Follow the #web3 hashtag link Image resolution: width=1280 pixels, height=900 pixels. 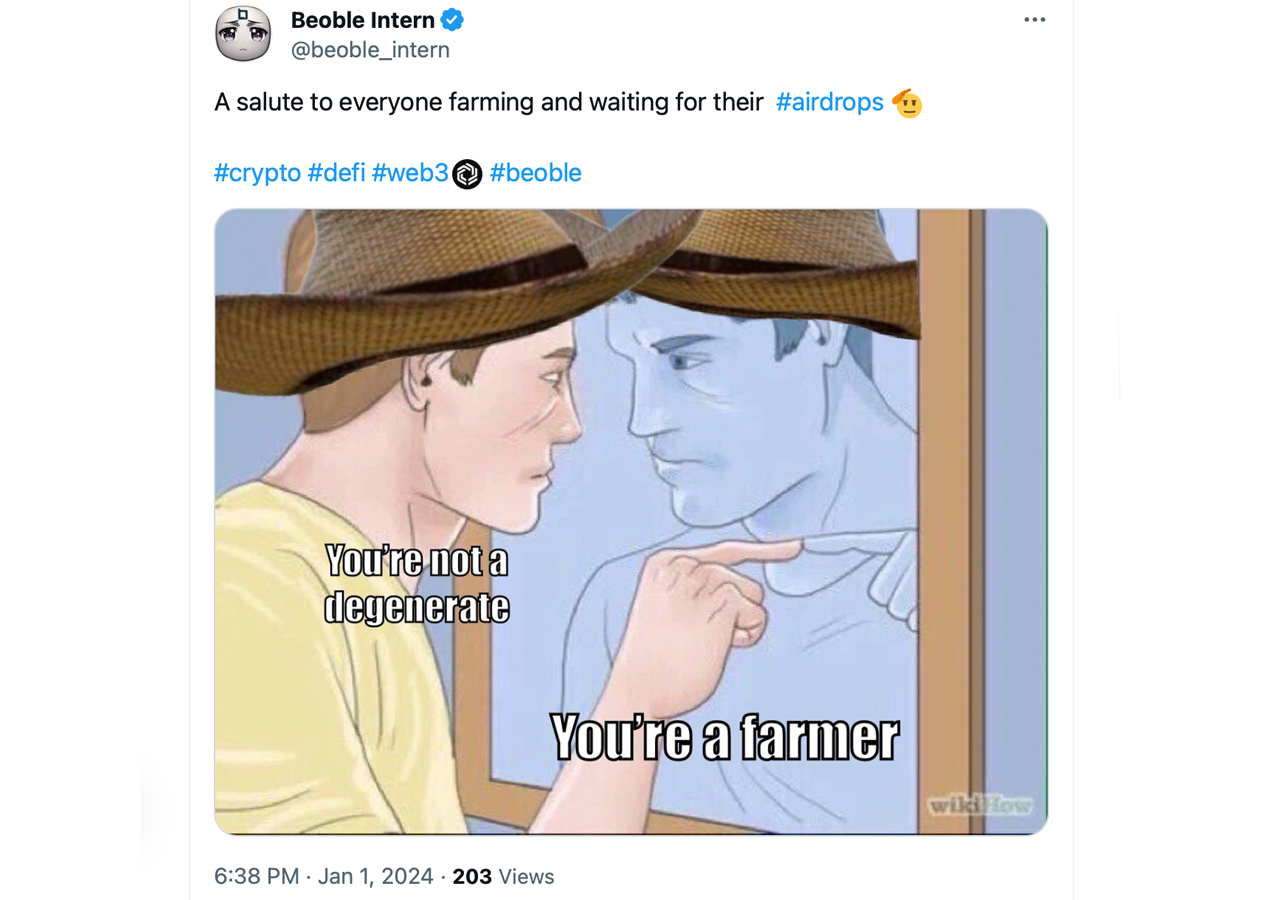[409, 173]
